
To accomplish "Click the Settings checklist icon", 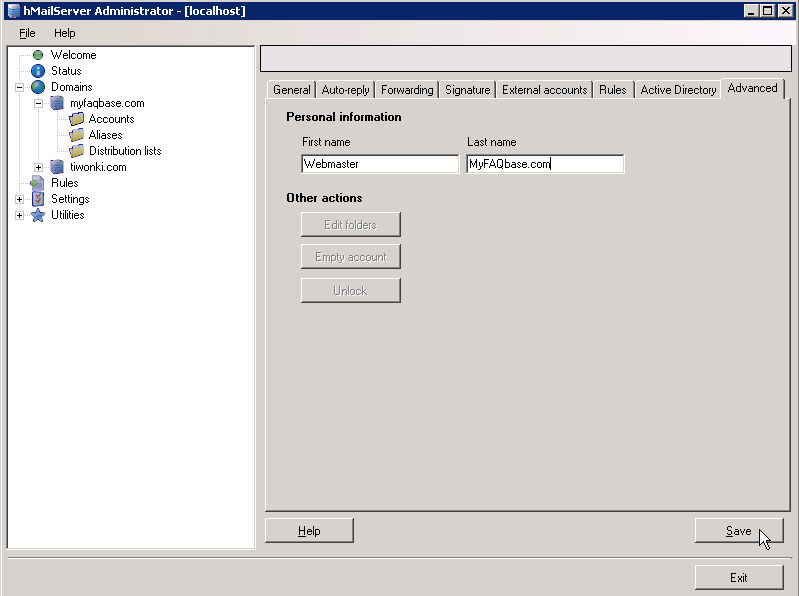I will 38,199.
